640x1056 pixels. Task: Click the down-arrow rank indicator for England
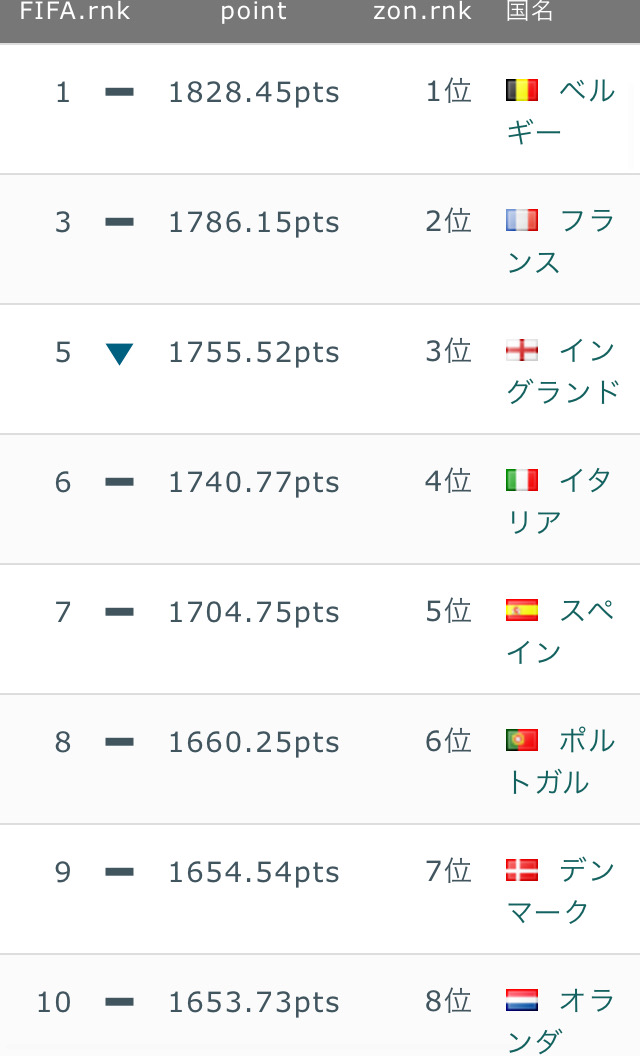click(119, 354)
